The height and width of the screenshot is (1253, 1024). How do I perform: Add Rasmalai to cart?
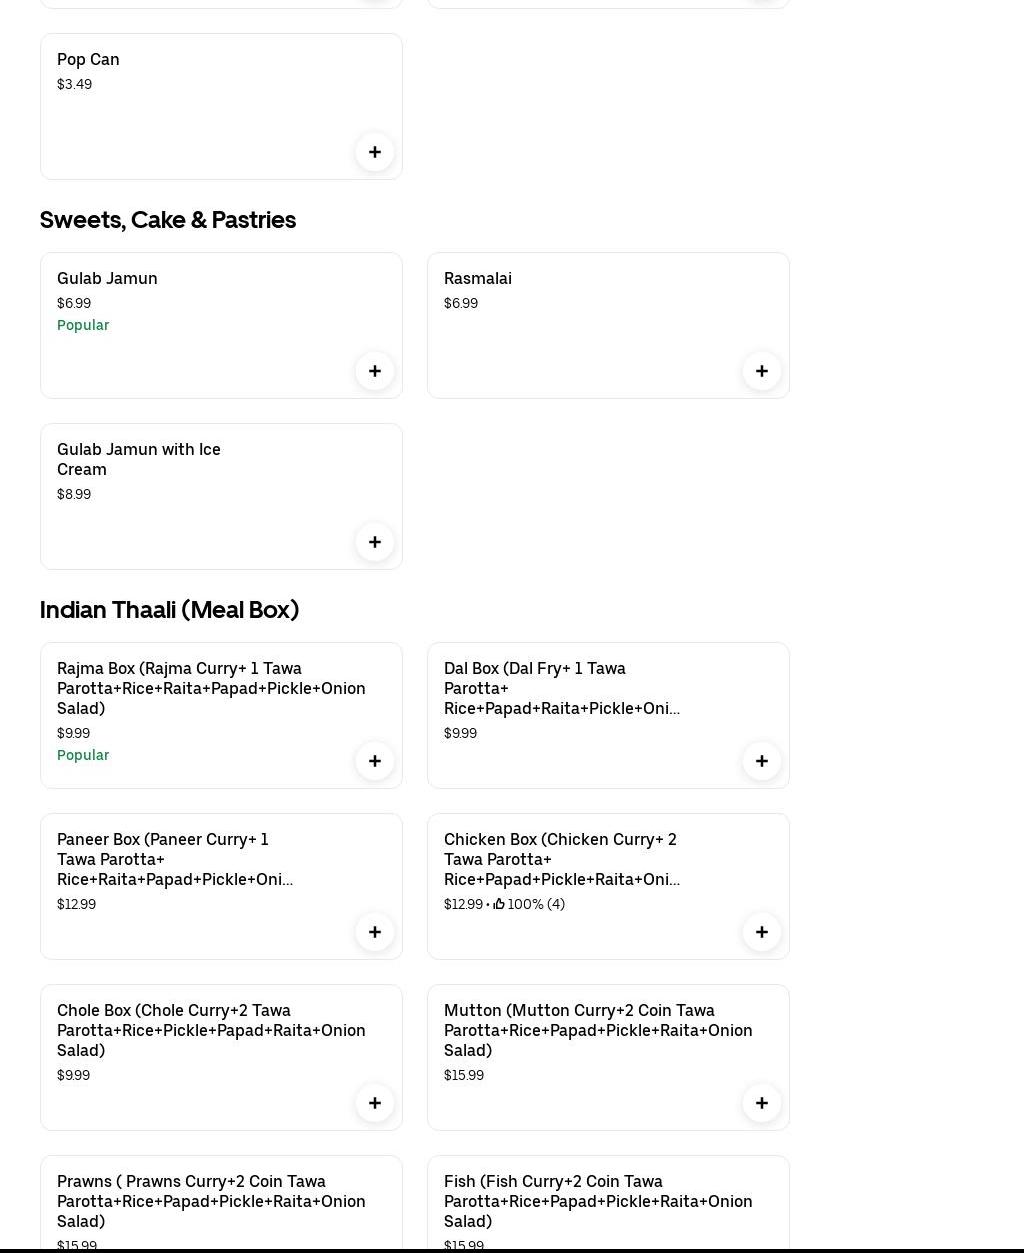click(761, 371)
